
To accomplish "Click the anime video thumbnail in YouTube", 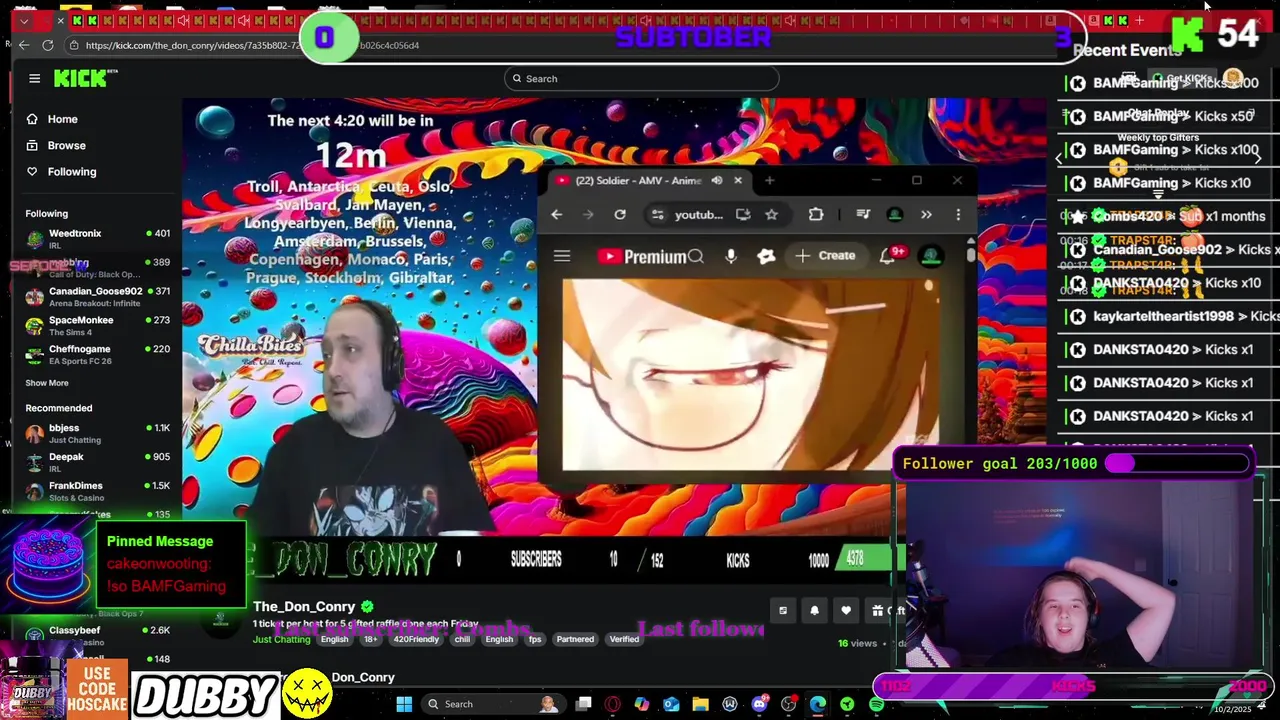I will click(x=751, y=374).
